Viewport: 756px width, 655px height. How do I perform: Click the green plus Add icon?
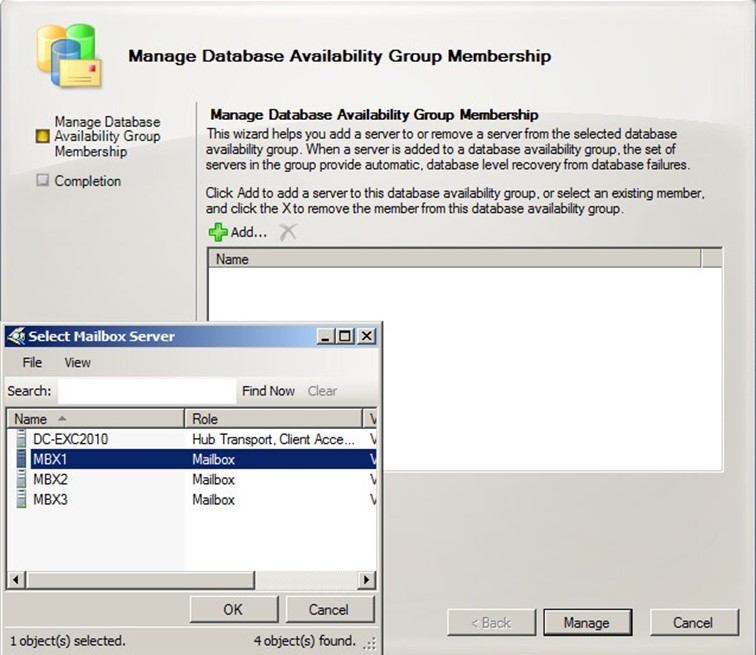(x=218, y=232)
